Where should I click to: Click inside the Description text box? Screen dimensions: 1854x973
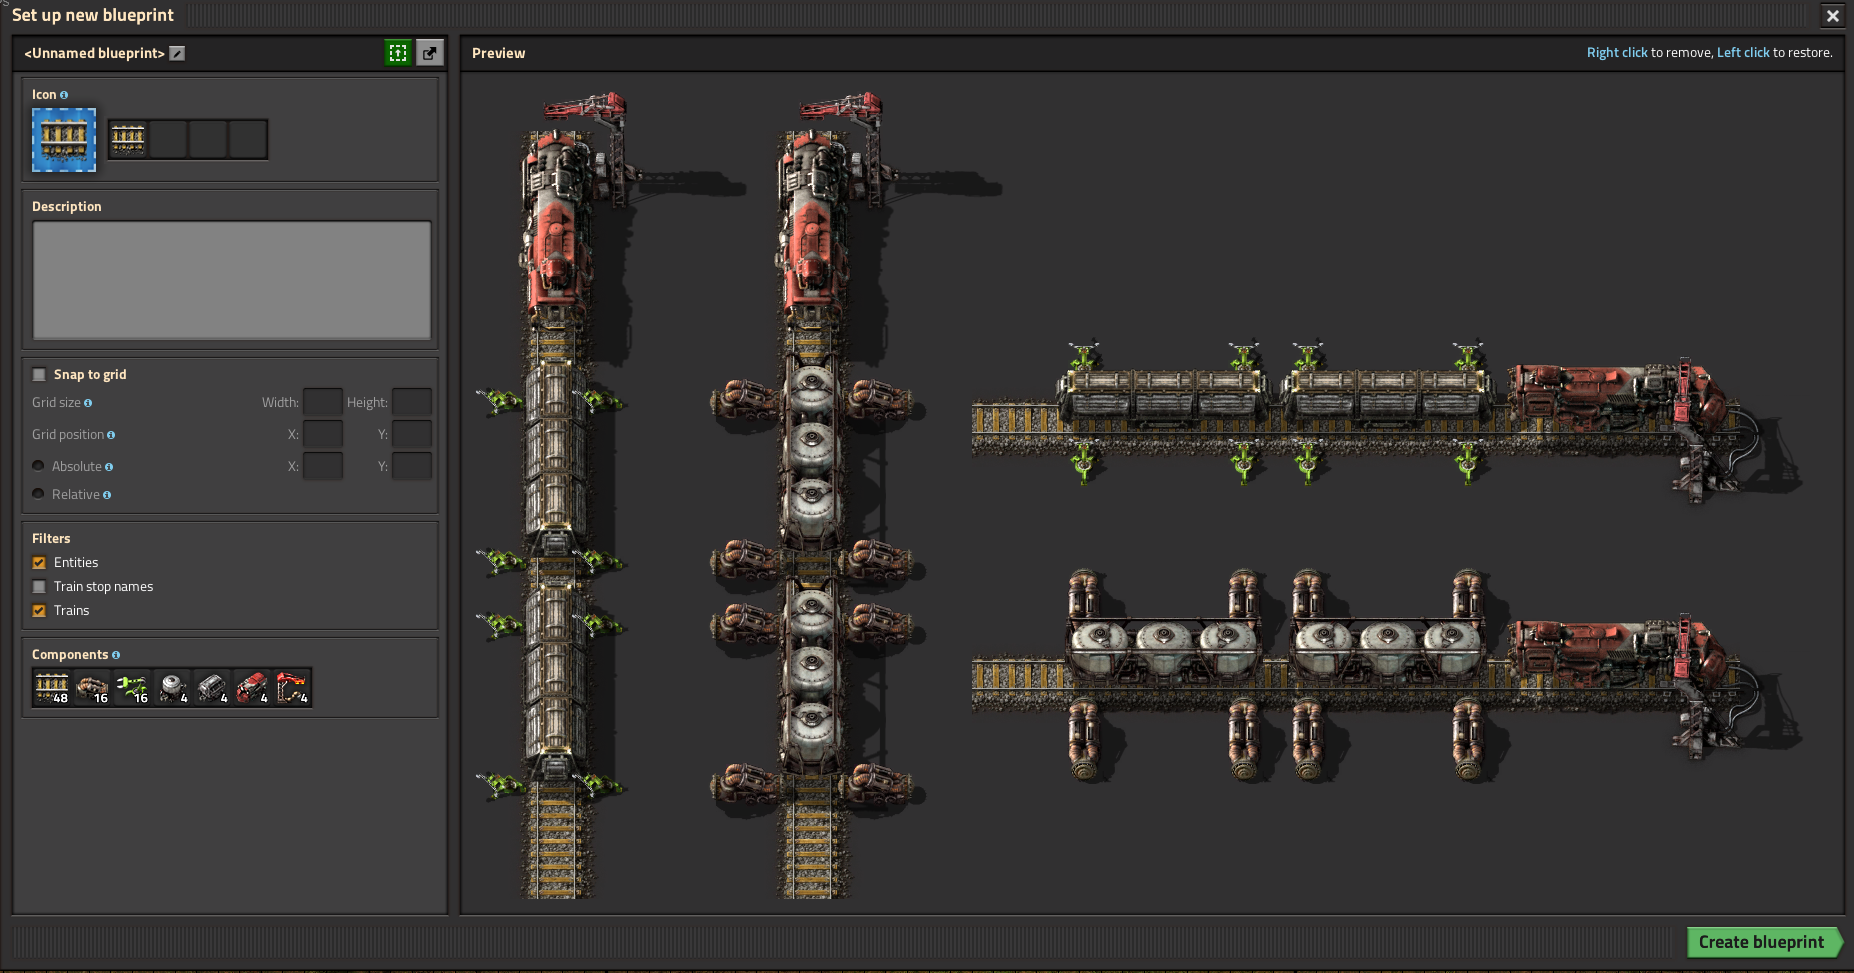232,281
